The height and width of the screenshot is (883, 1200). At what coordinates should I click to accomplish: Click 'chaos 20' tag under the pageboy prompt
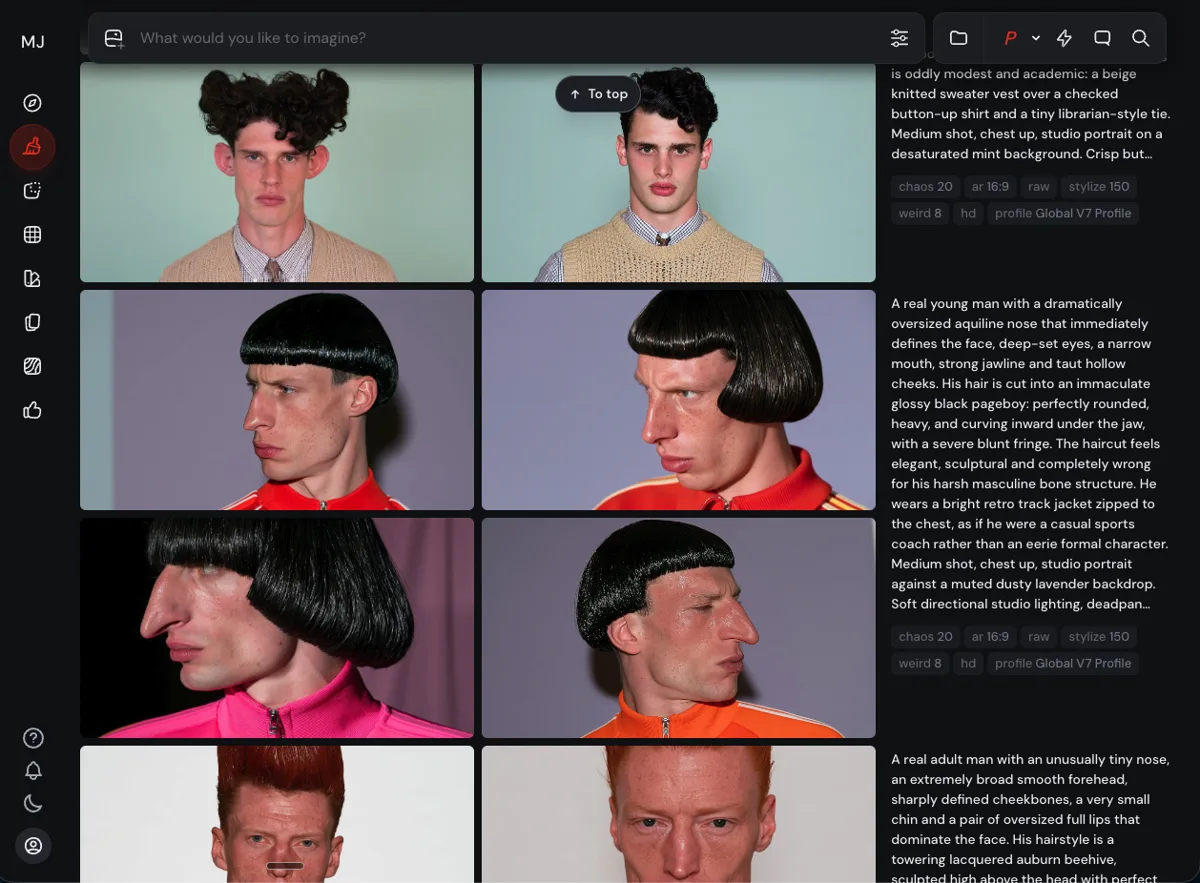point(925,637)
